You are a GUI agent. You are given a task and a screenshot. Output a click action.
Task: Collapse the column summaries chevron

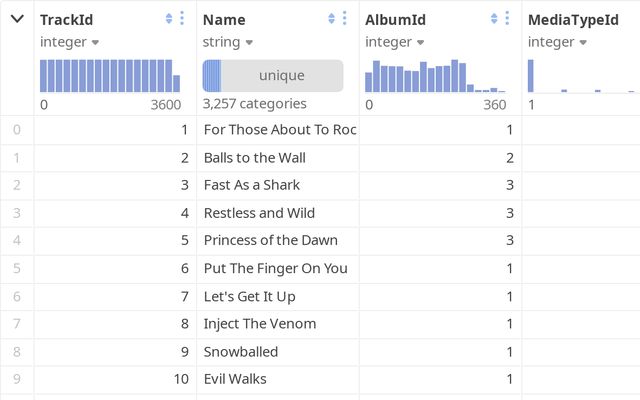(17, 19)
